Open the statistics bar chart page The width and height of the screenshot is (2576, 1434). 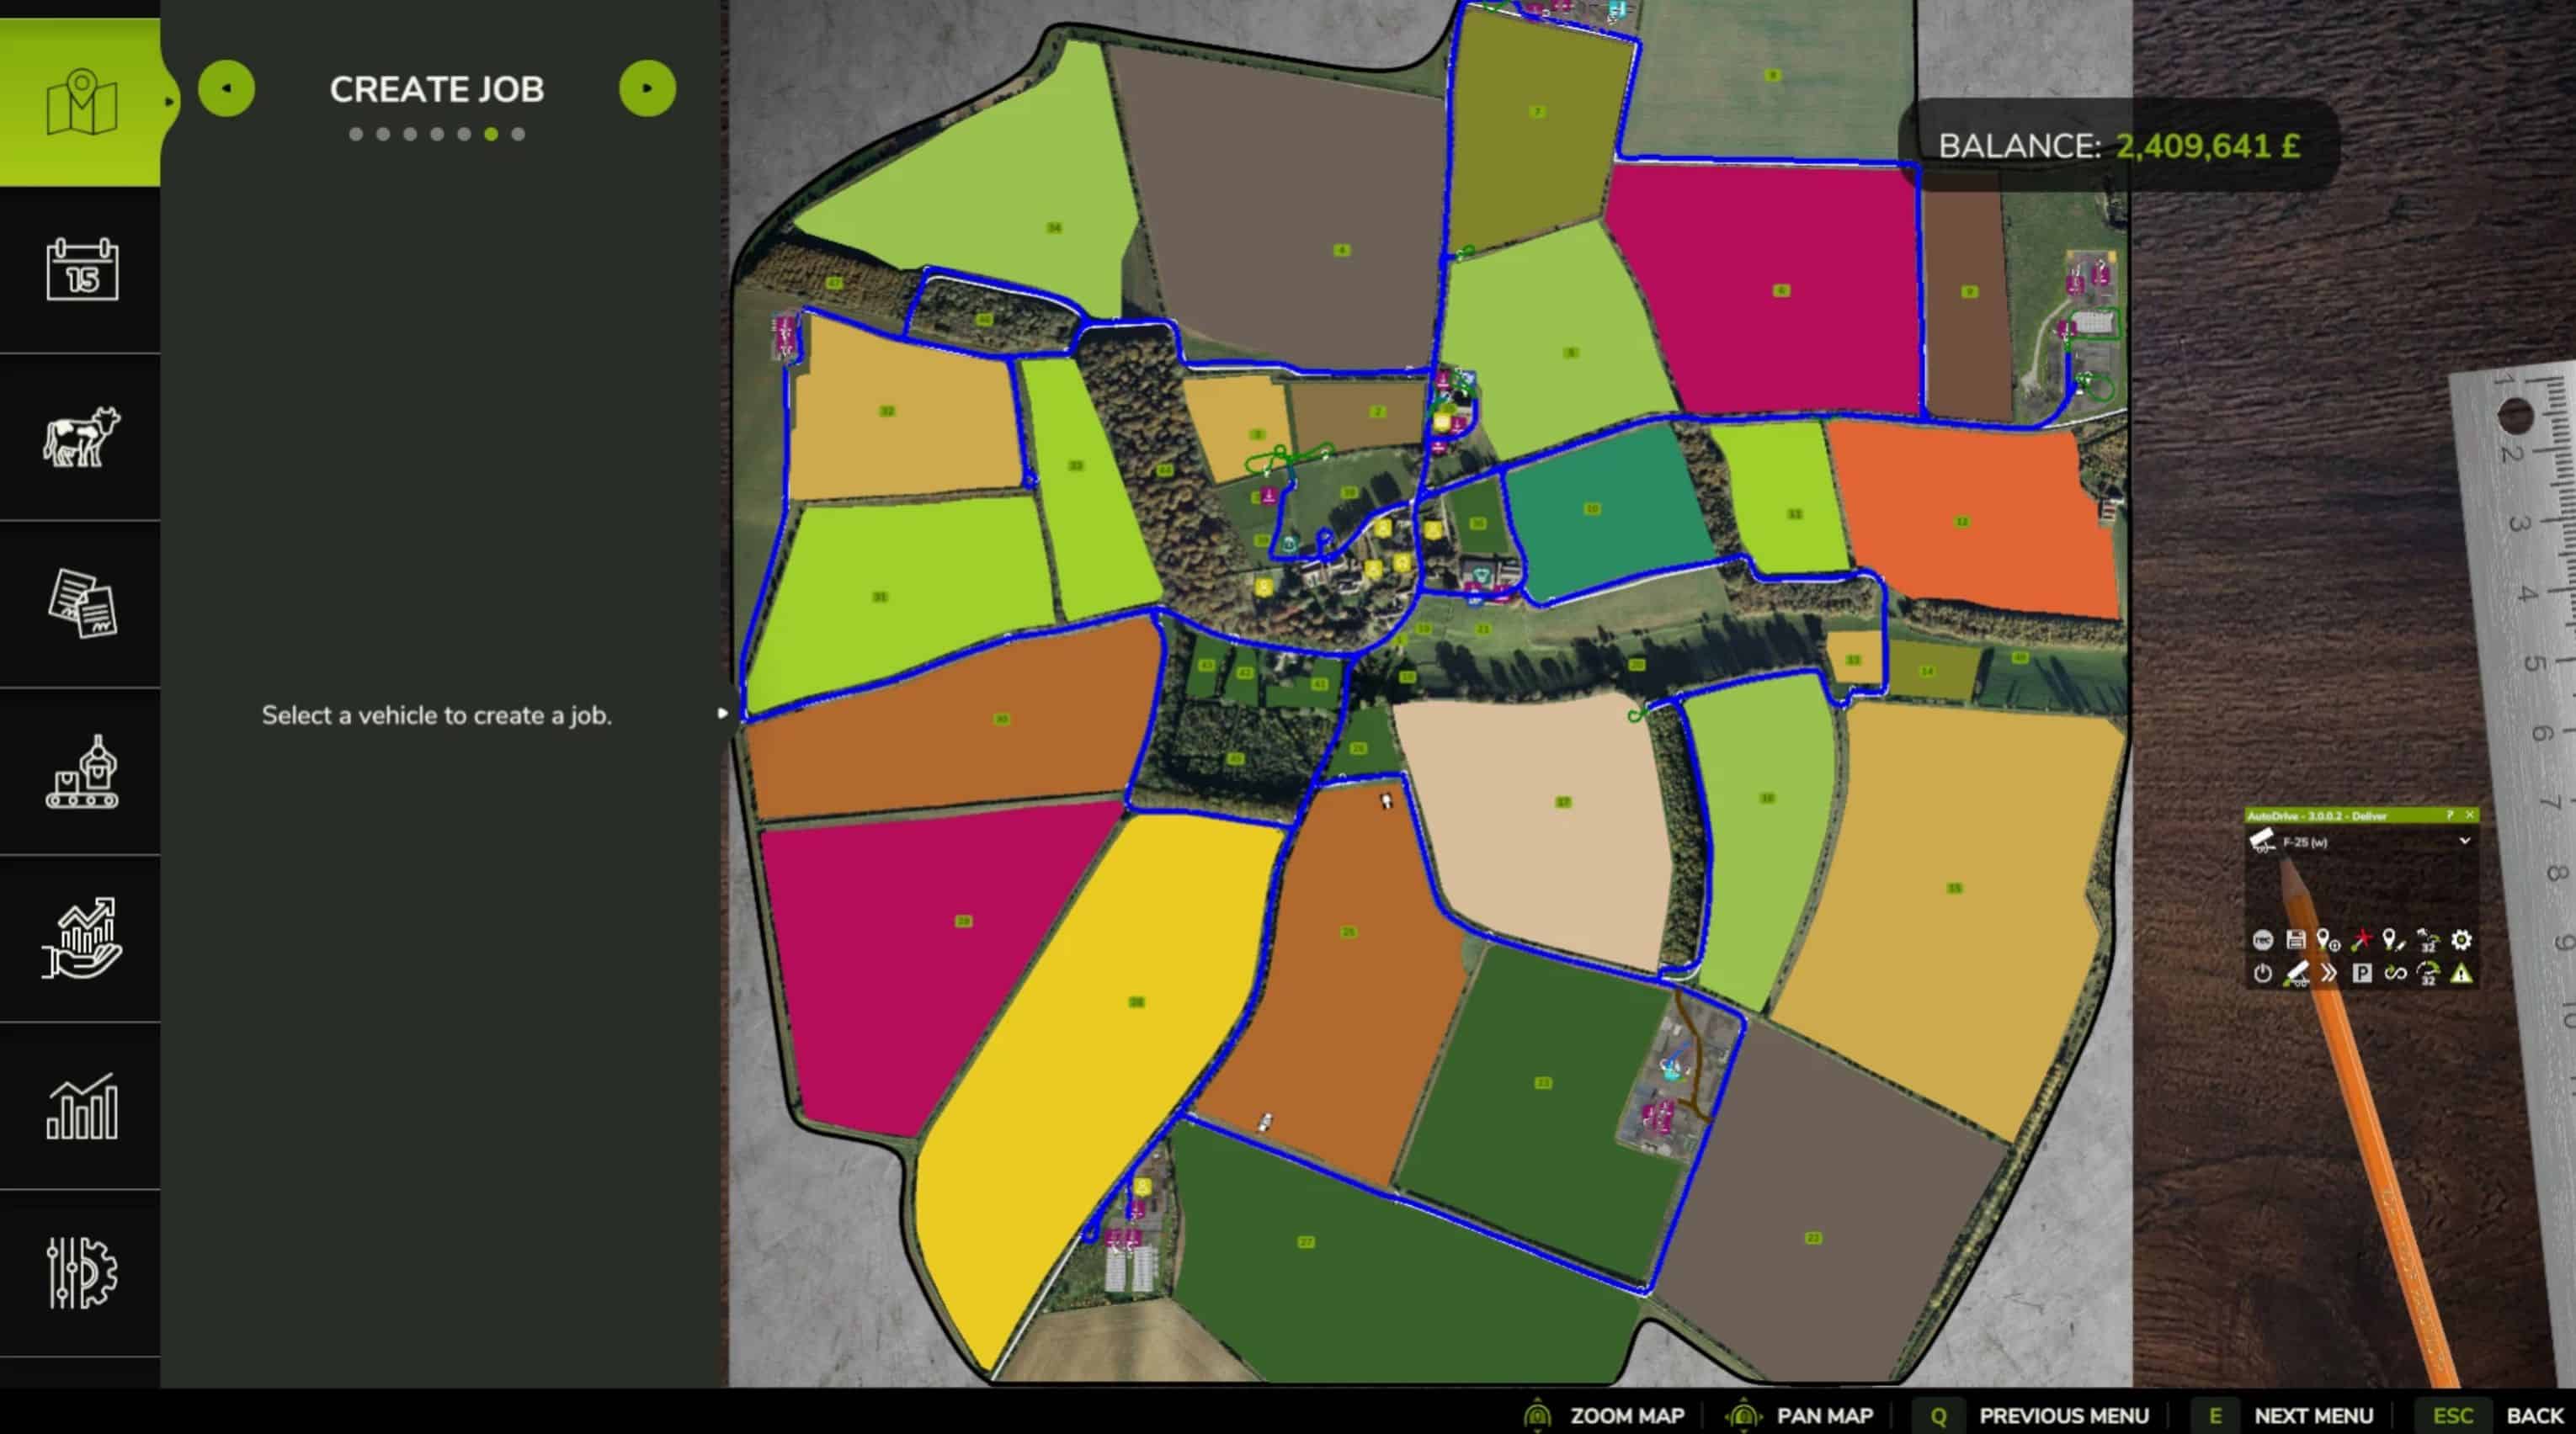tap(82, 1106)
